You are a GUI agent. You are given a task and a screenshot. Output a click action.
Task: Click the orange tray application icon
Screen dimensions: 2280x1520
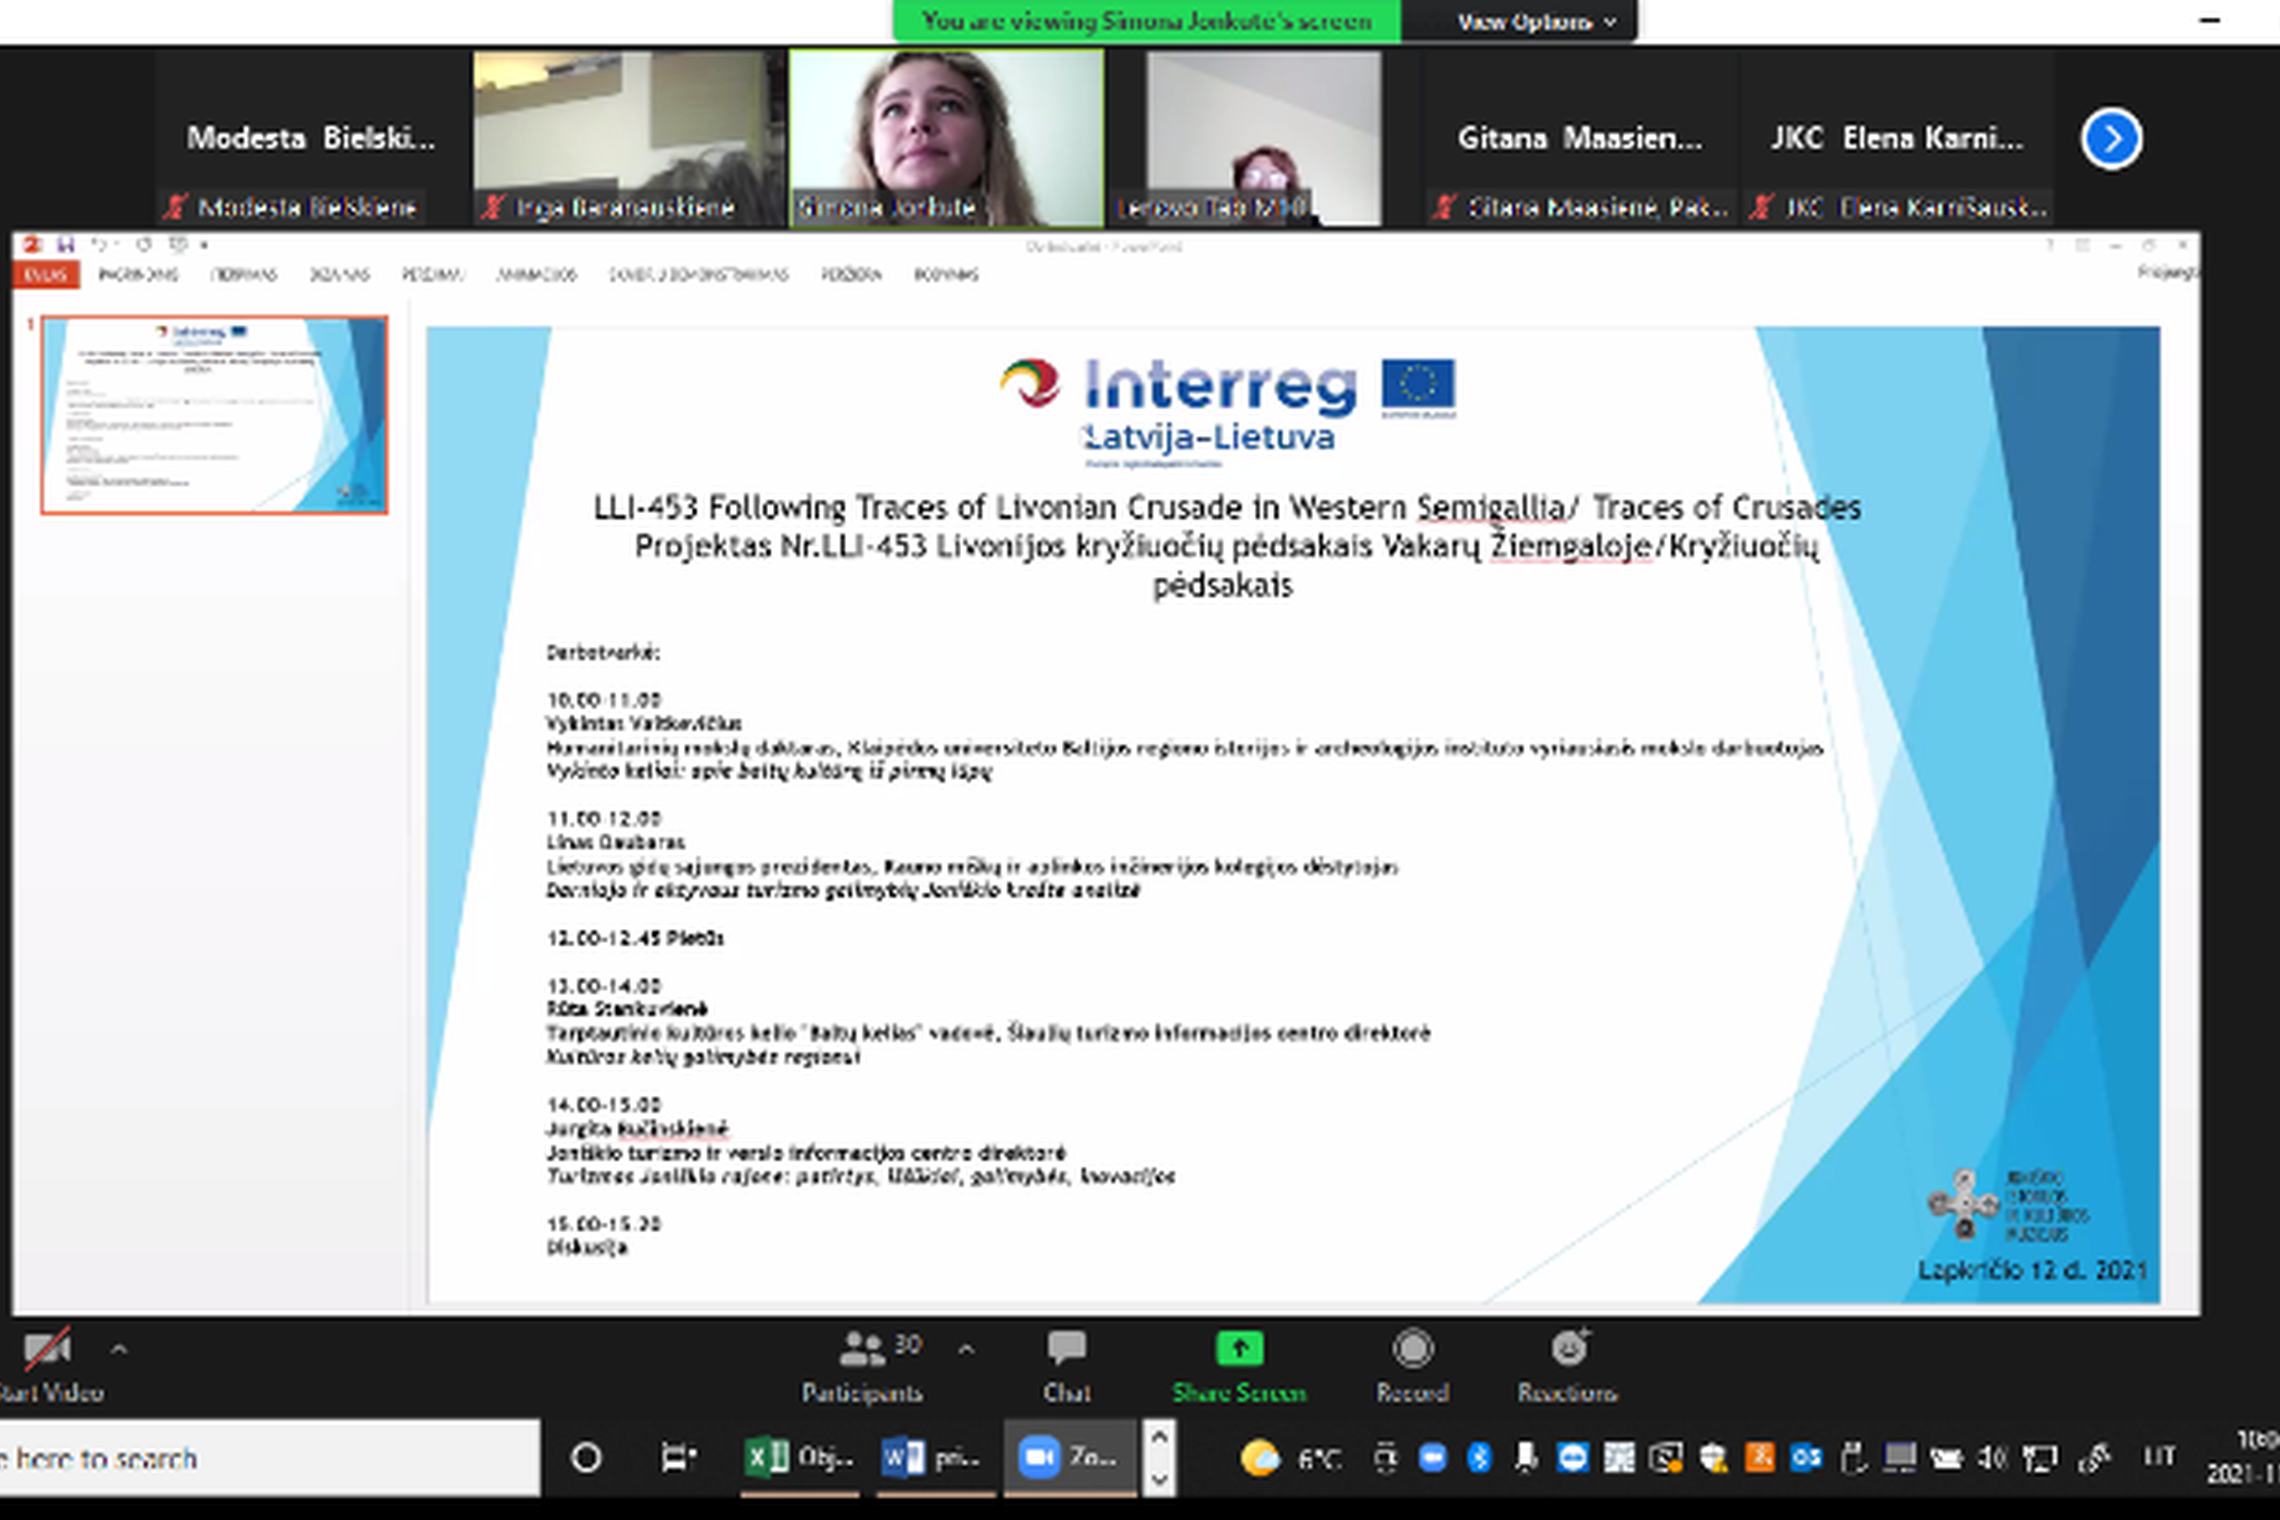(x=1760, y=1459)
